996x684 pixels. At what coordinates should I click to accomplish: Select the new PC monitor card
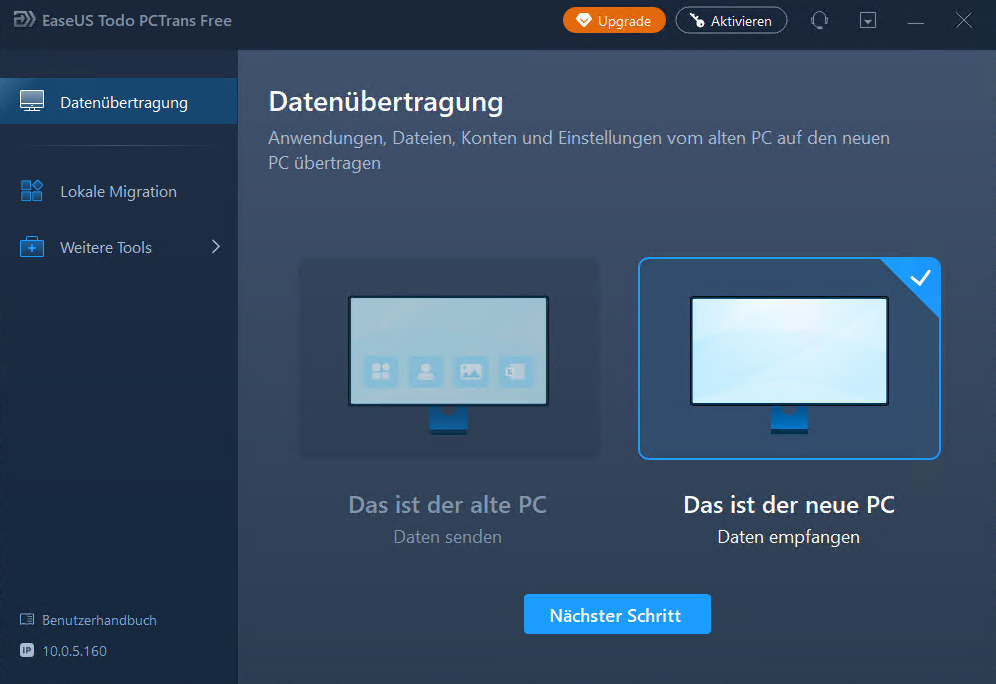(789, 358)
